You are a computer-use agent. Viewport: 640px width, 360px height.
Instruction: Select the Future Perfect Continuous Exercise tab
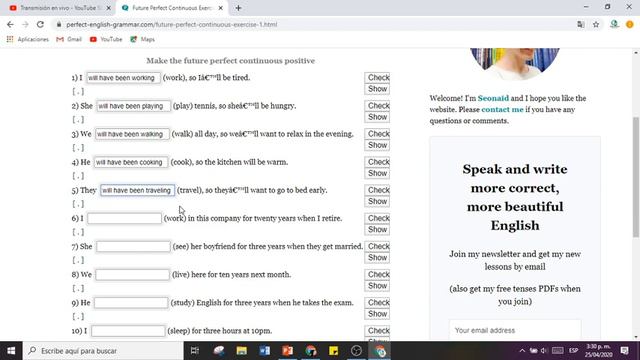pos(171,8)
